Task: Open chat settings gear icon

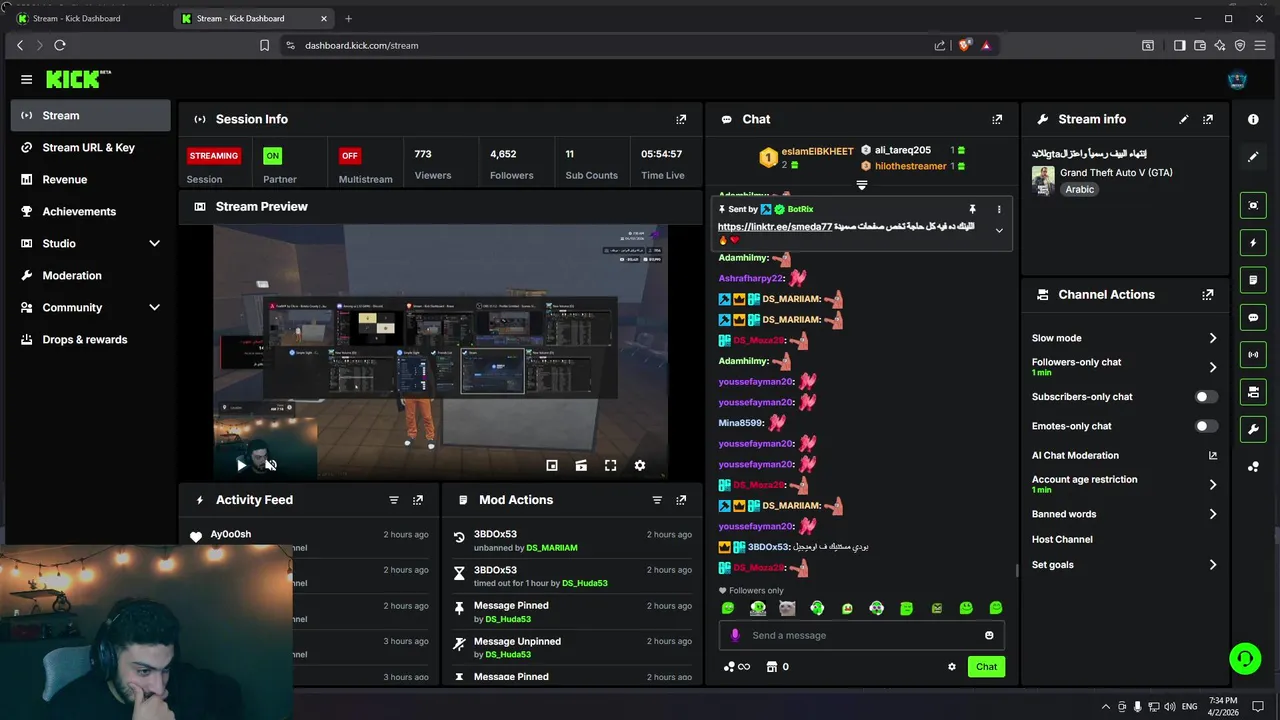Action: [952, 667]
